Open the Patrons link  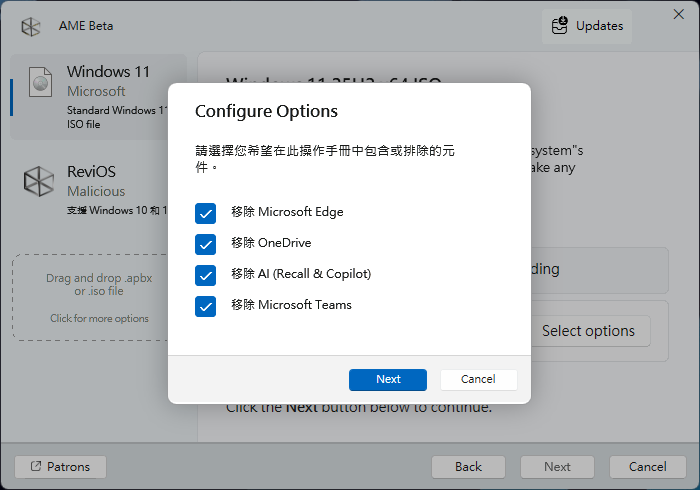click(x=61, y=467)
